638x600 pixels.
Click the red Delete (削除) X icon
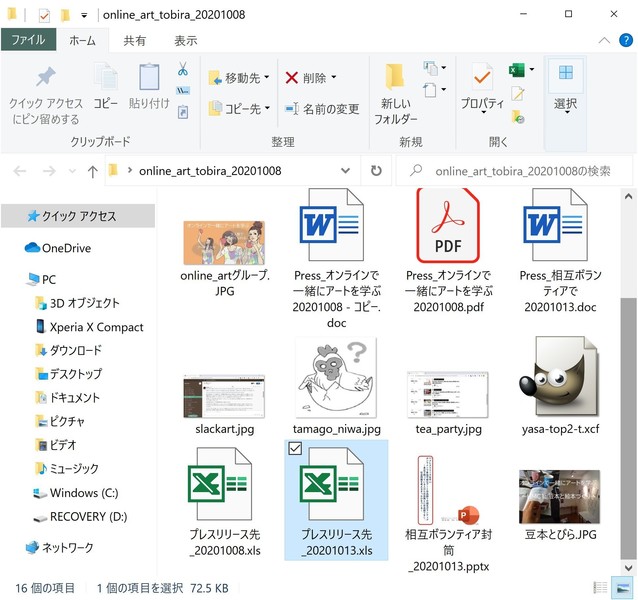point(292,77)
